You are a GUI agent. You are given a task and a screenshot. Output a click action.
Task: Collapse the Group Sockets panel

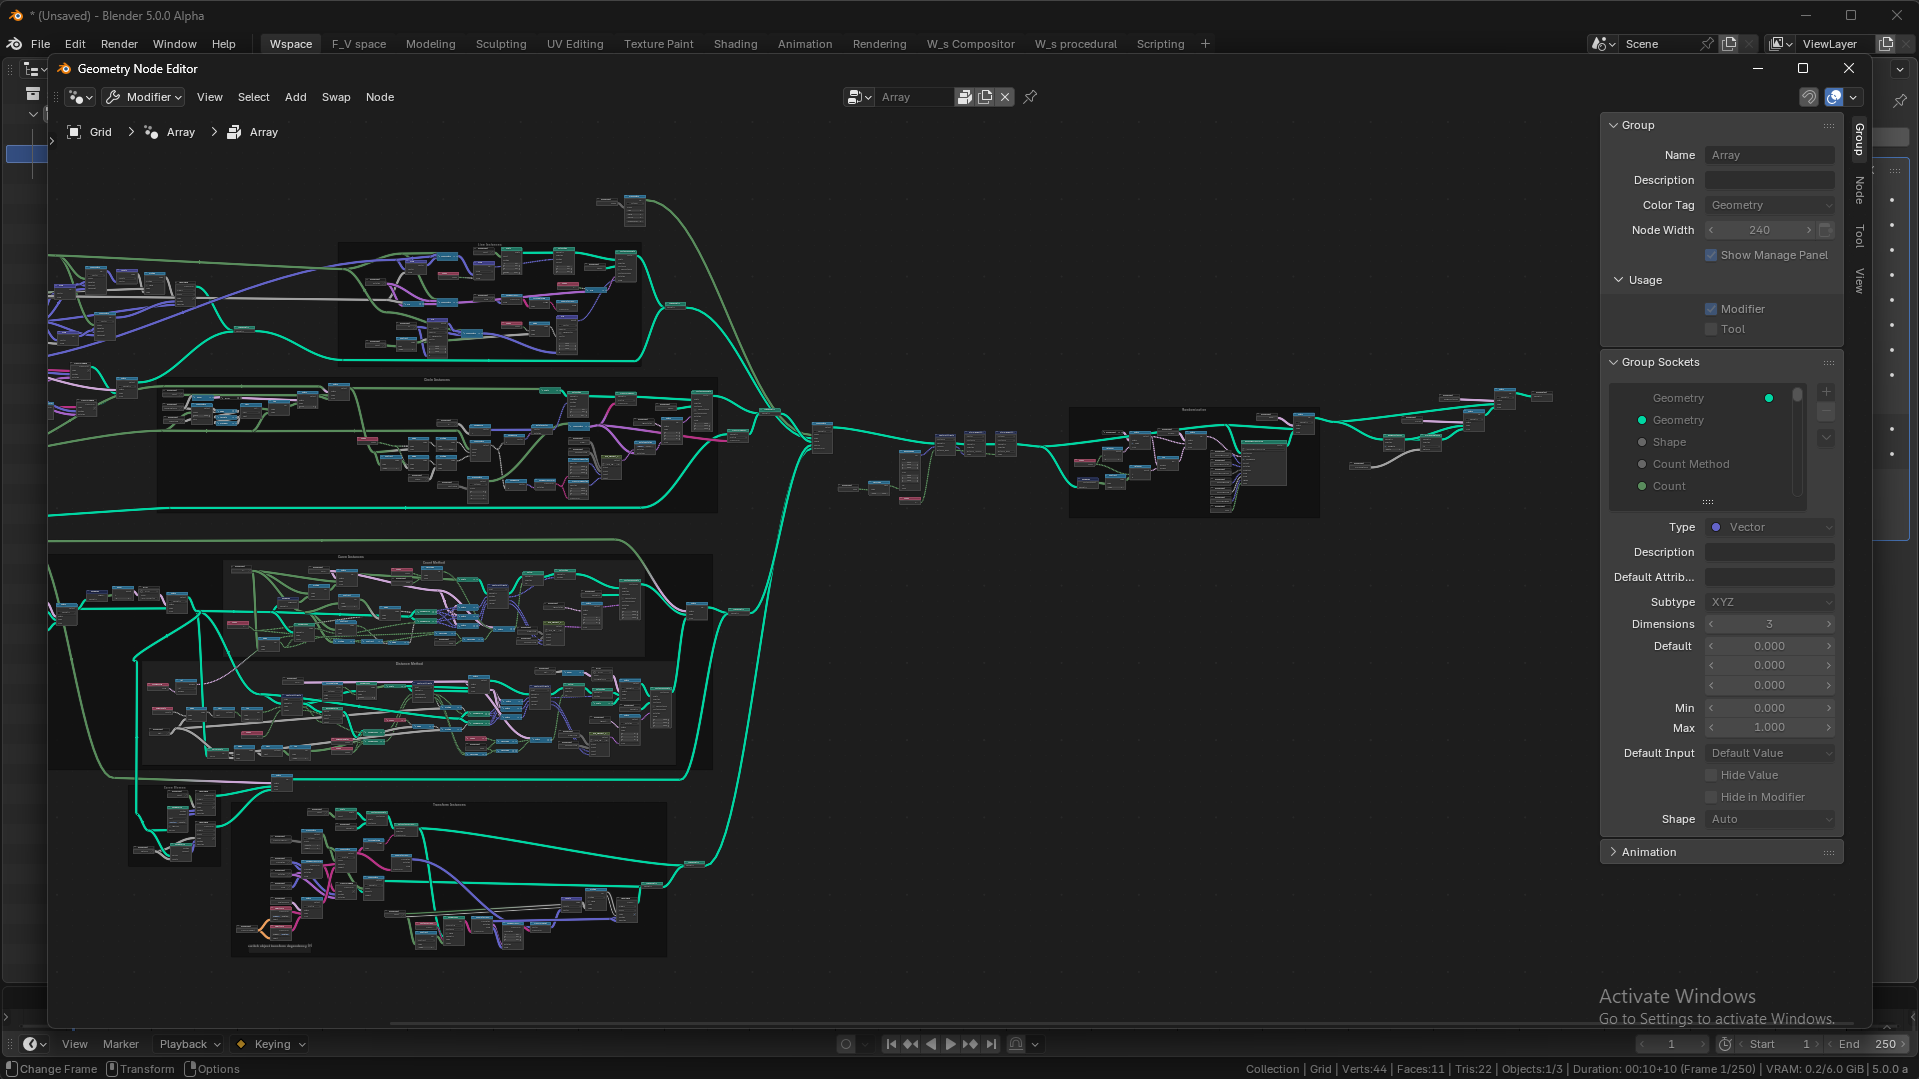(x=1660, y=362)
